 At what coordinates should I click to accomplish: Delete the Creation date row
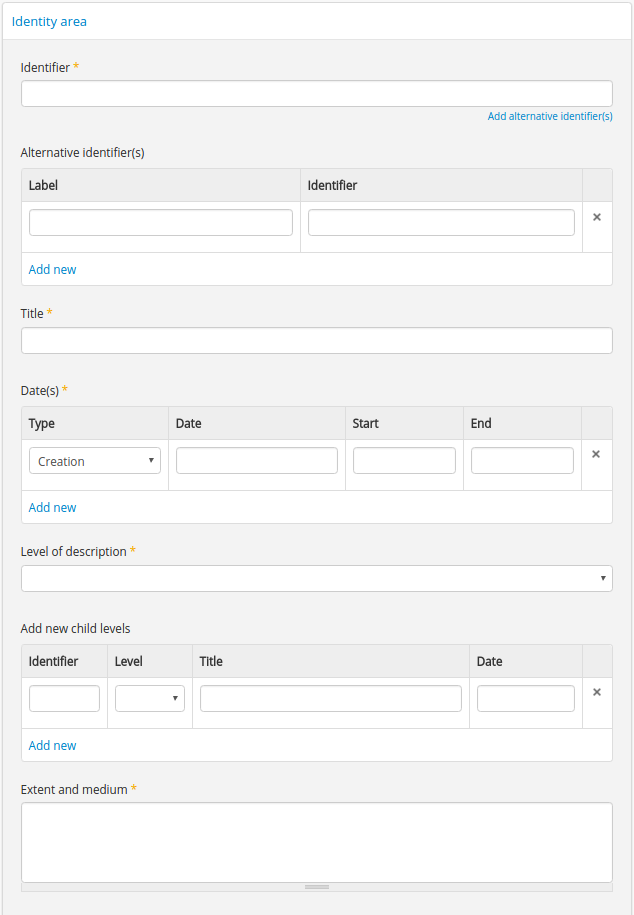(597, 454)
